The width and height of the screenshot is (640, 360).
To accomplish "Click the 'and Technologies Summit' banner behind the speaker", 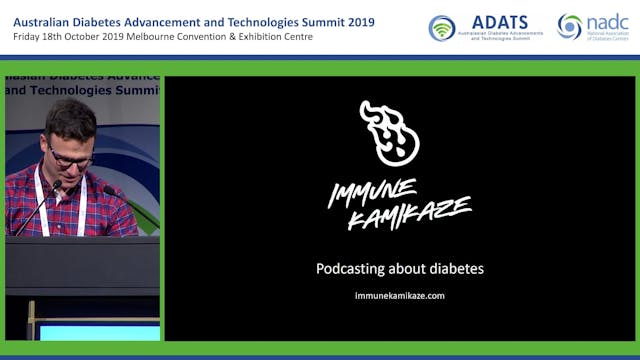I will point(82,90).
